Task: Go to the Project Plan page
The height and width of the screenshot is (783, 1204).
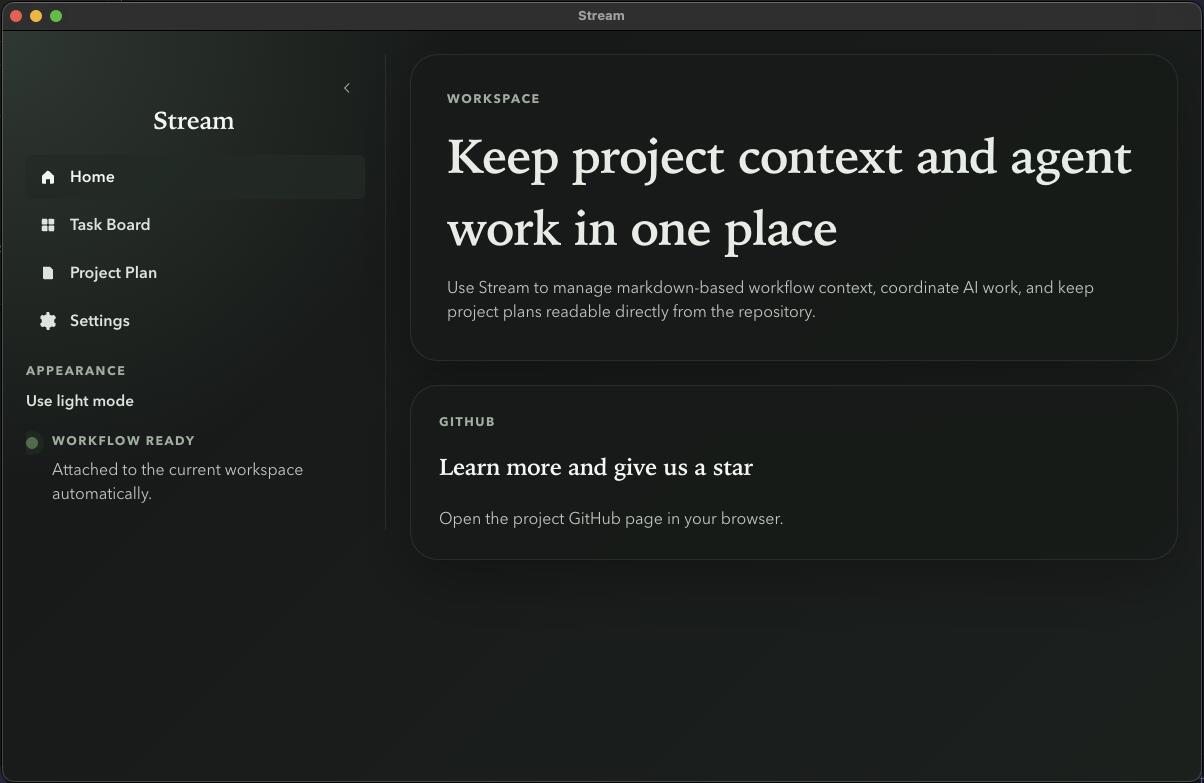Action: tap(195, 273)
